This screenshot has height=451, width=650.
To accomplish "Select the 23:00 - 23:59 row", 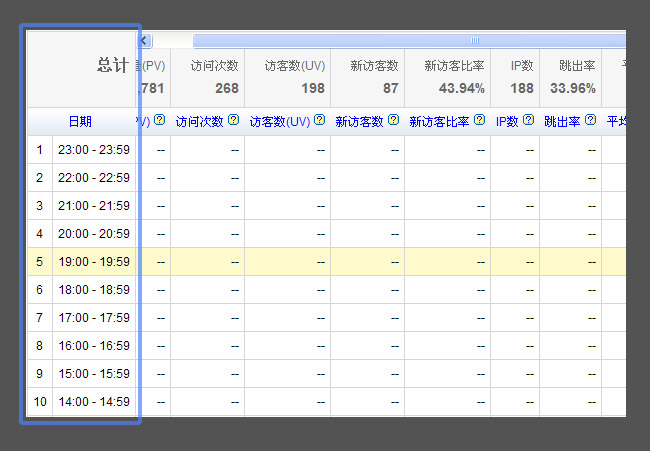I will 327,150.
